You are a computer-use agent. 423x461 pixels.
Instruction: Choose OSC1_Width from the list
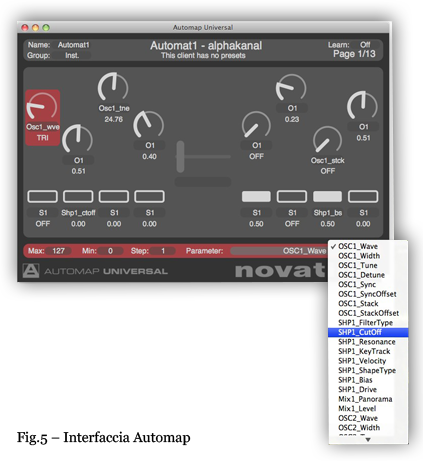point(368,256)
